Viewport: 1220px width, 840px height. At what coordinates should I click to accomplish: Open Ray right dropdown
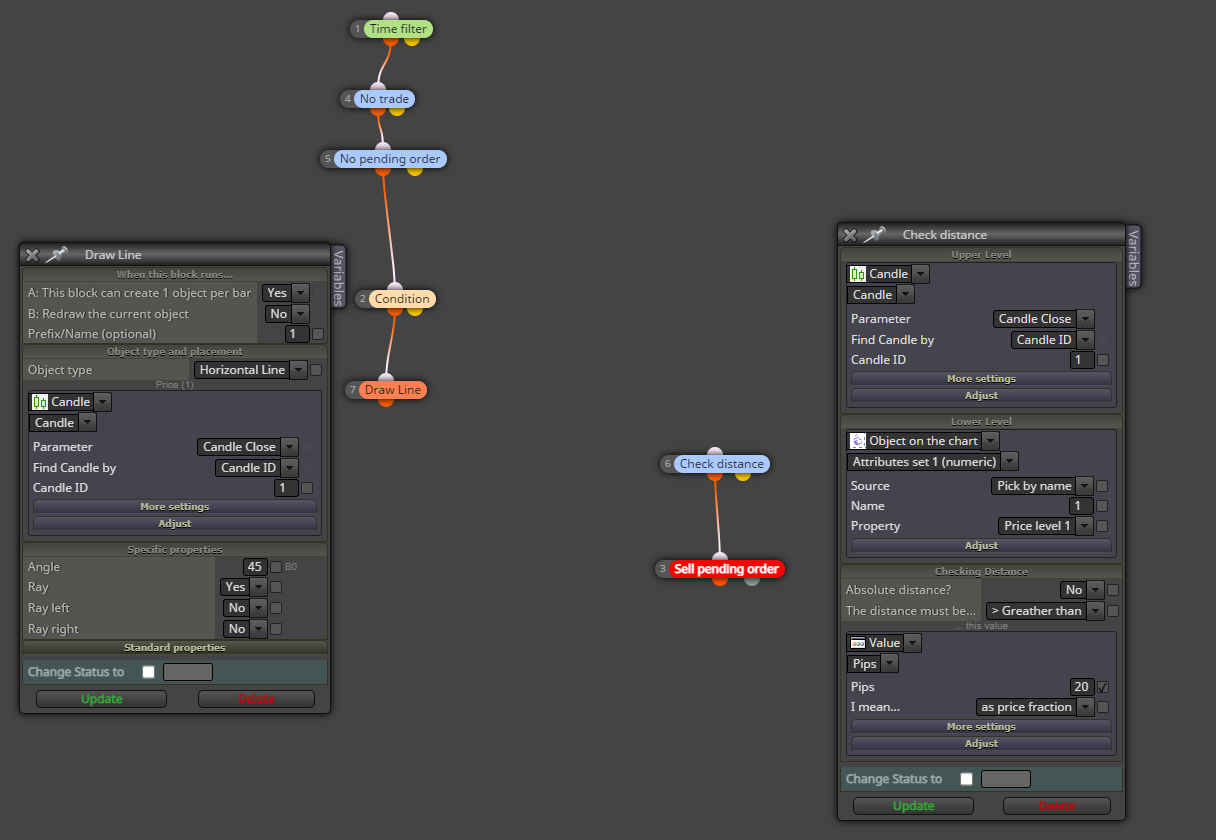tap(245, 629)
